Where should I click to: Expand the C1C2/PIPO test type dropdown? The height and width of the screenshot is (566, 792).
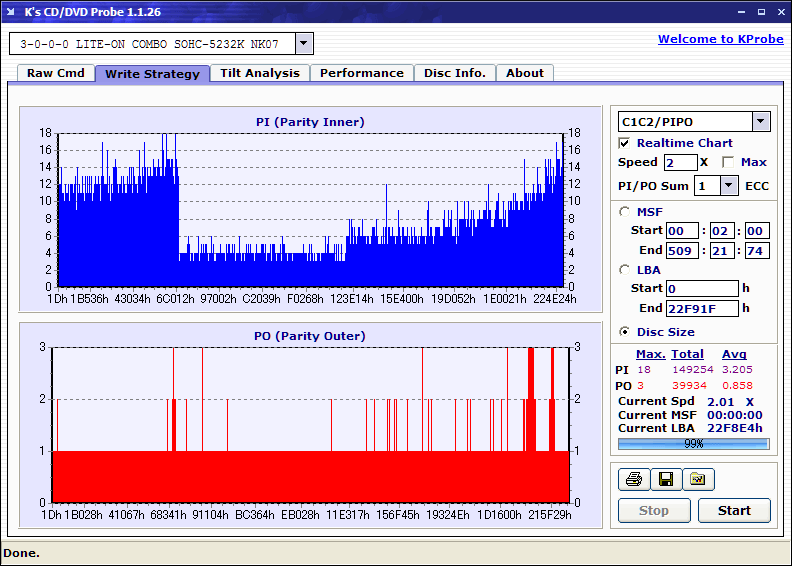point(760,121)
